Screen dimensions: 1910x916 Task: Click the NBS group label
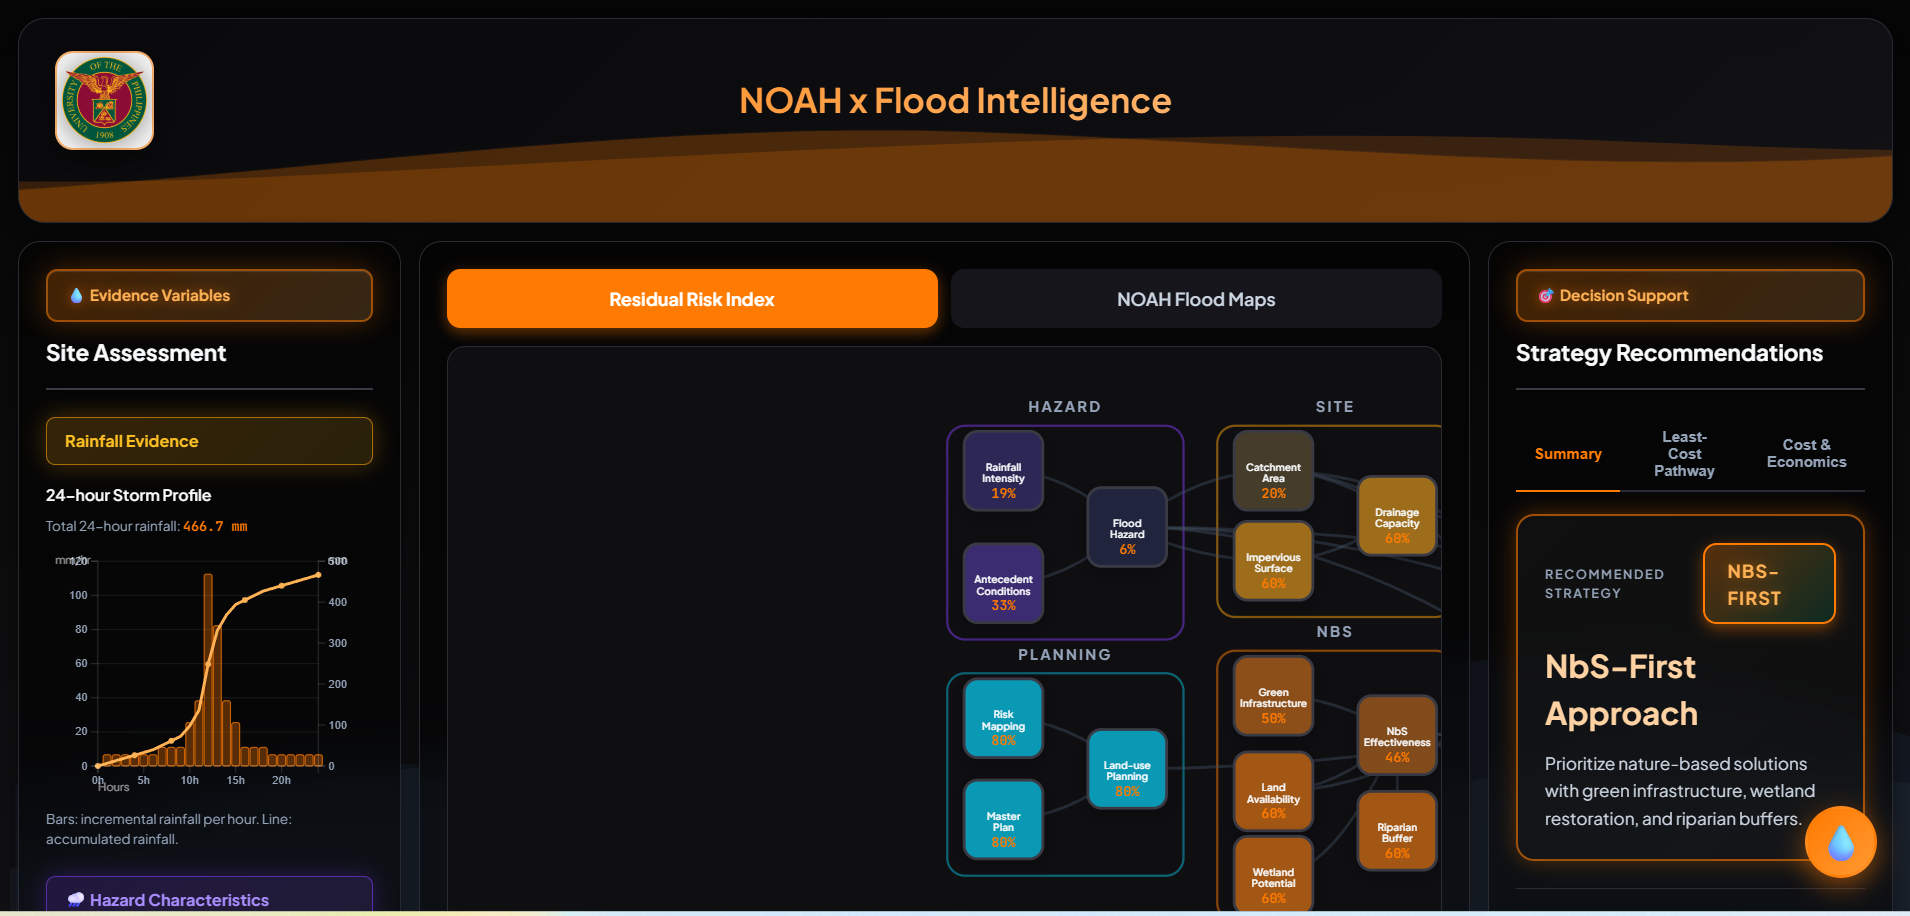pyautogui.click(x=1334, y=632)
